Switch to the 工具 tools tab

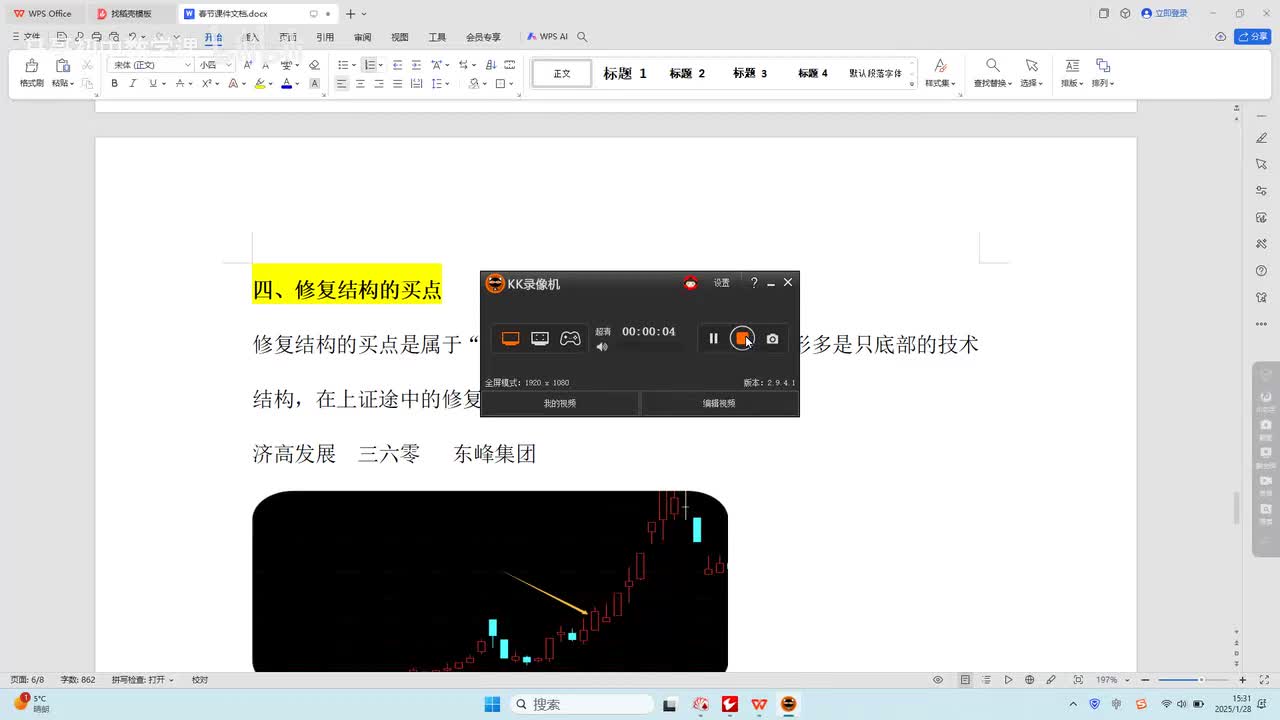pos(437,37)
